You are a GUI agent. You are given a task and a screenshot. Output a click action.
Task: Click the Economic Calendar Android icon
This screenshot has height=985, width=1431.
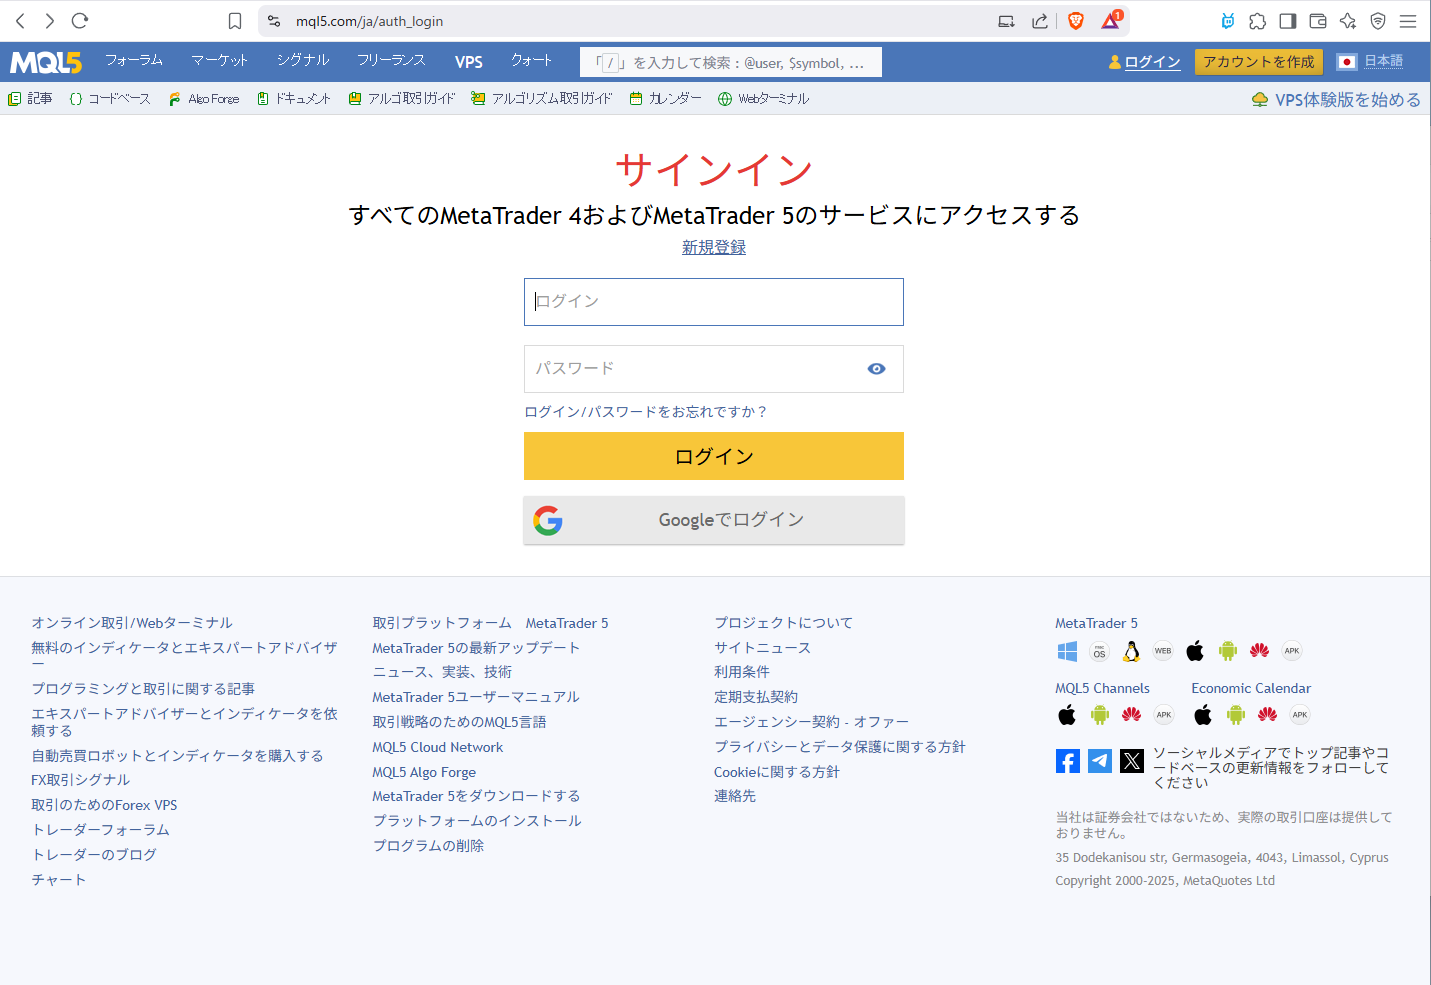(x=1236, y=715)
